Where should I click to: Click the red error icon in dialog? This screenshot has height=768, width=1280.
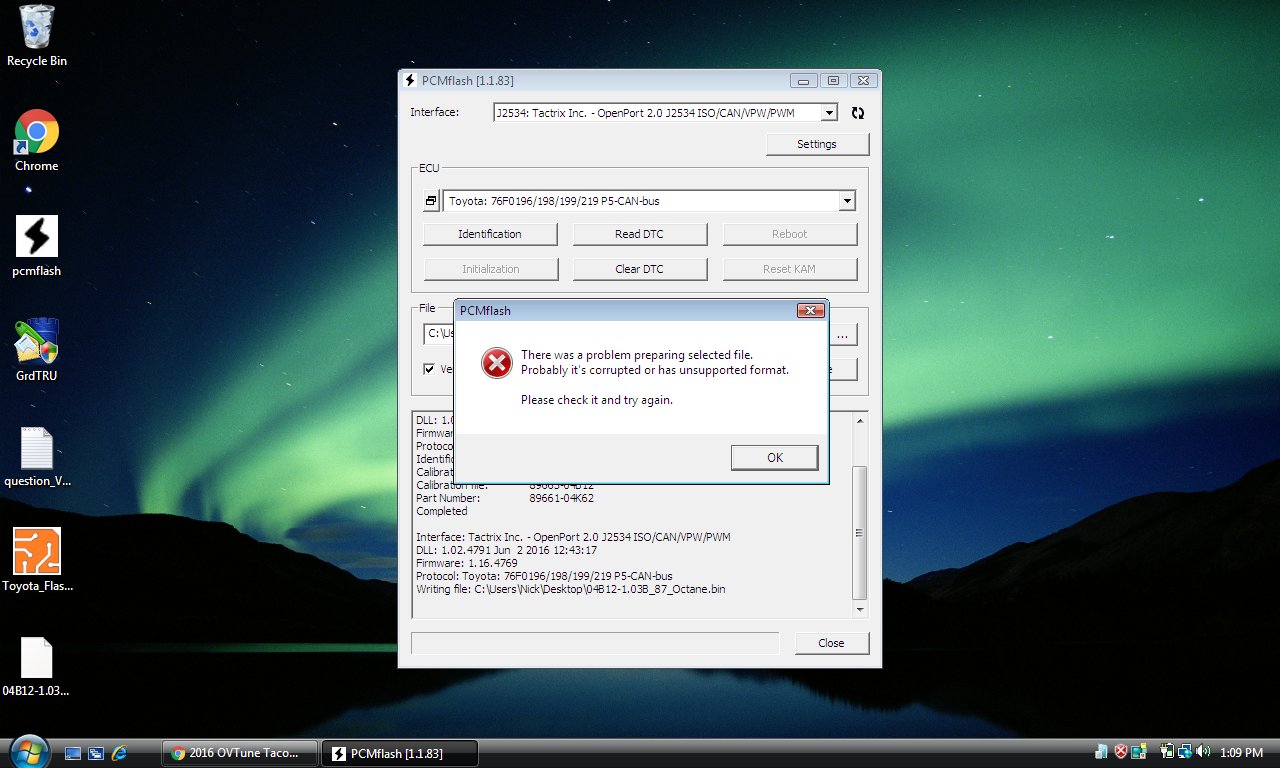coord(496,363)
